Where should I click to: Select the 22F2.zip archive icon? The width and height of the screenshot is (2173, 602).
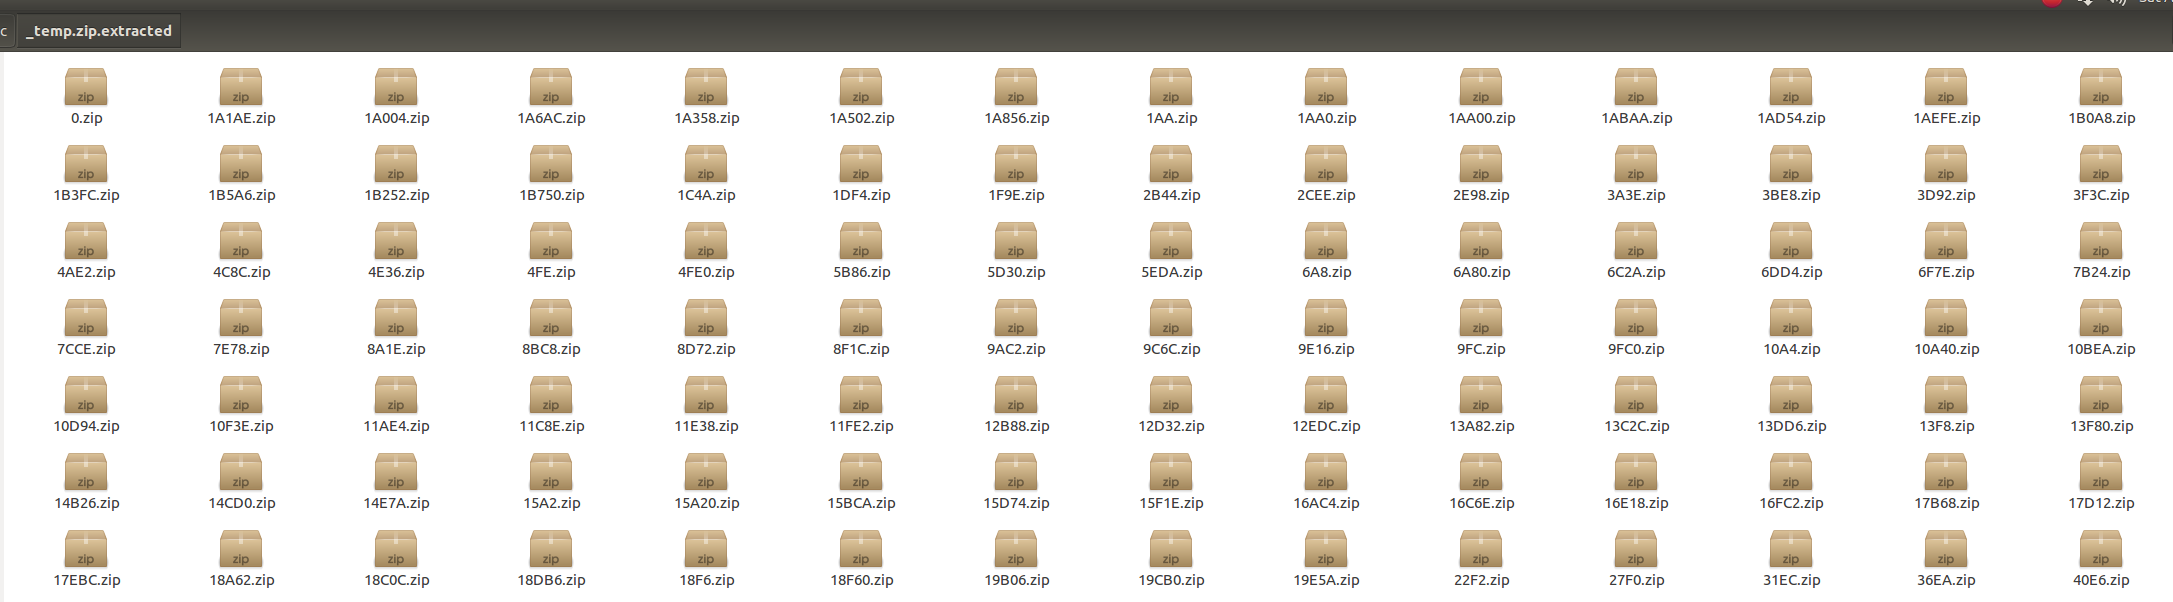coord(1481,549)
